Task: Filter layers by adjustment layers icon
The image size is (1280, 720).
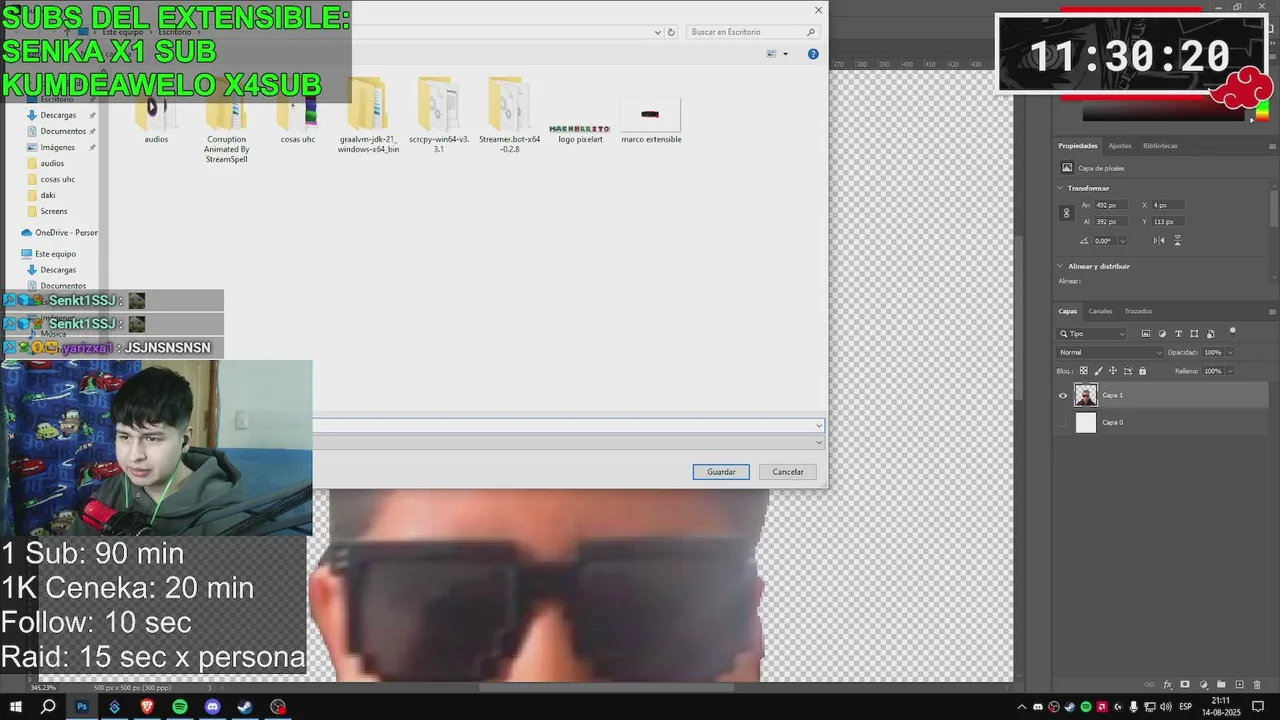Action: 1162,334
